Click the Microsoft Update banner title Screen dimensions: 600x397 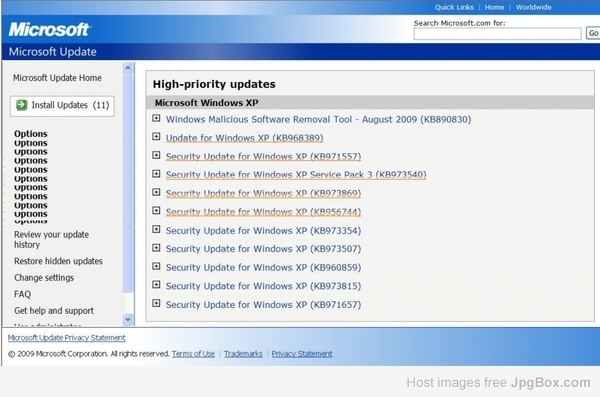point(52,52)
